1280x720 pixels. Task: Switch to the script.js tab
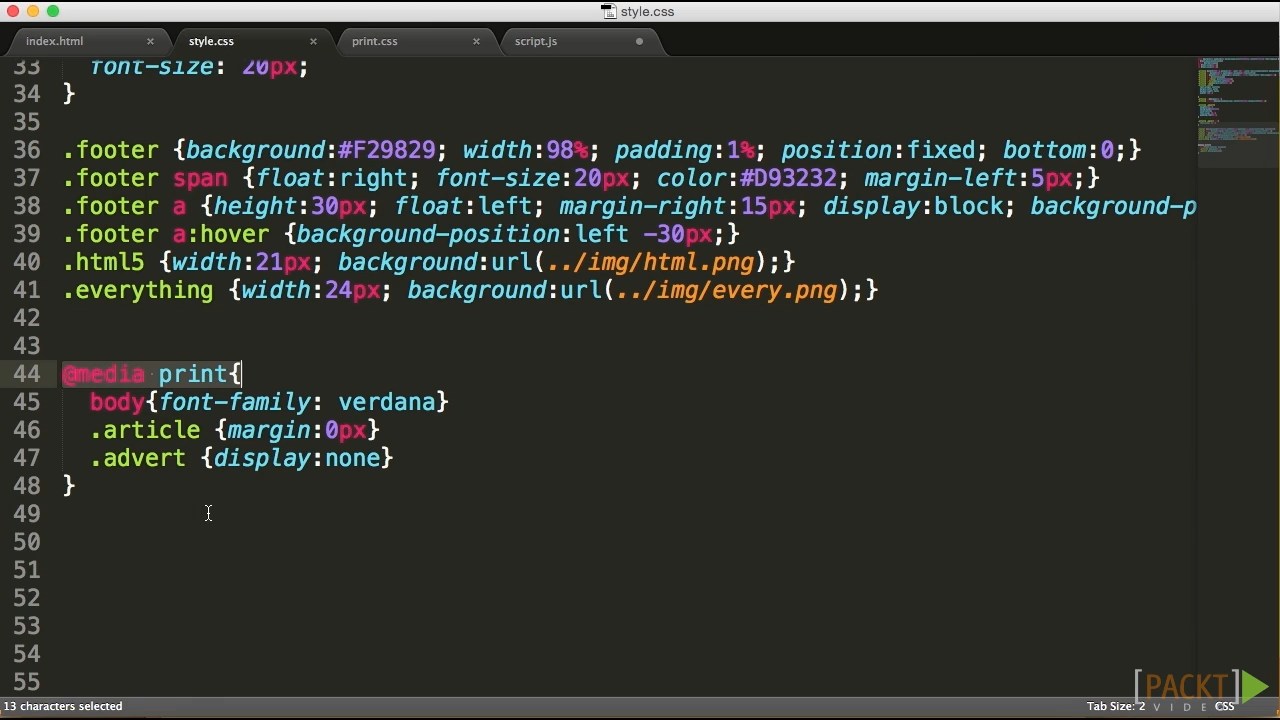click(535, 41)
